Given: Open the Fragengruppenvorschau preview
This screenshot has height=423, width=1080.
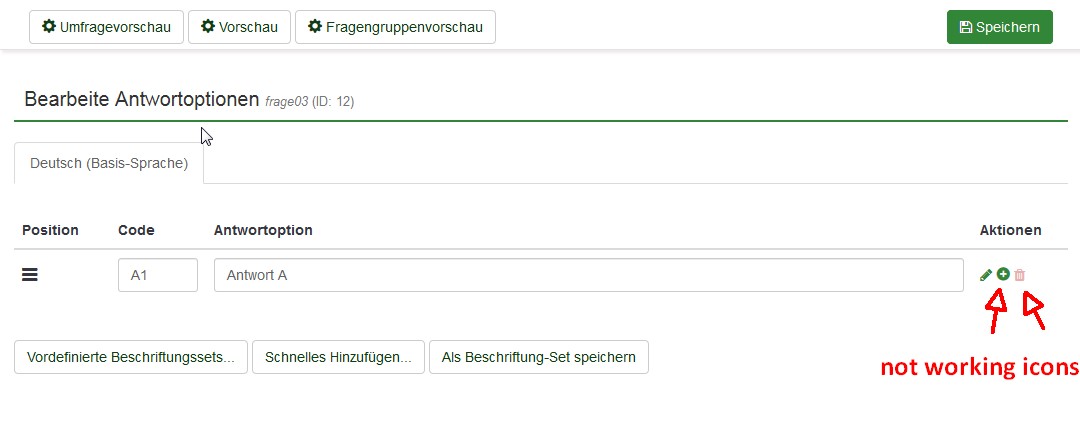Looking at the screenshot, I should [395, 27].
